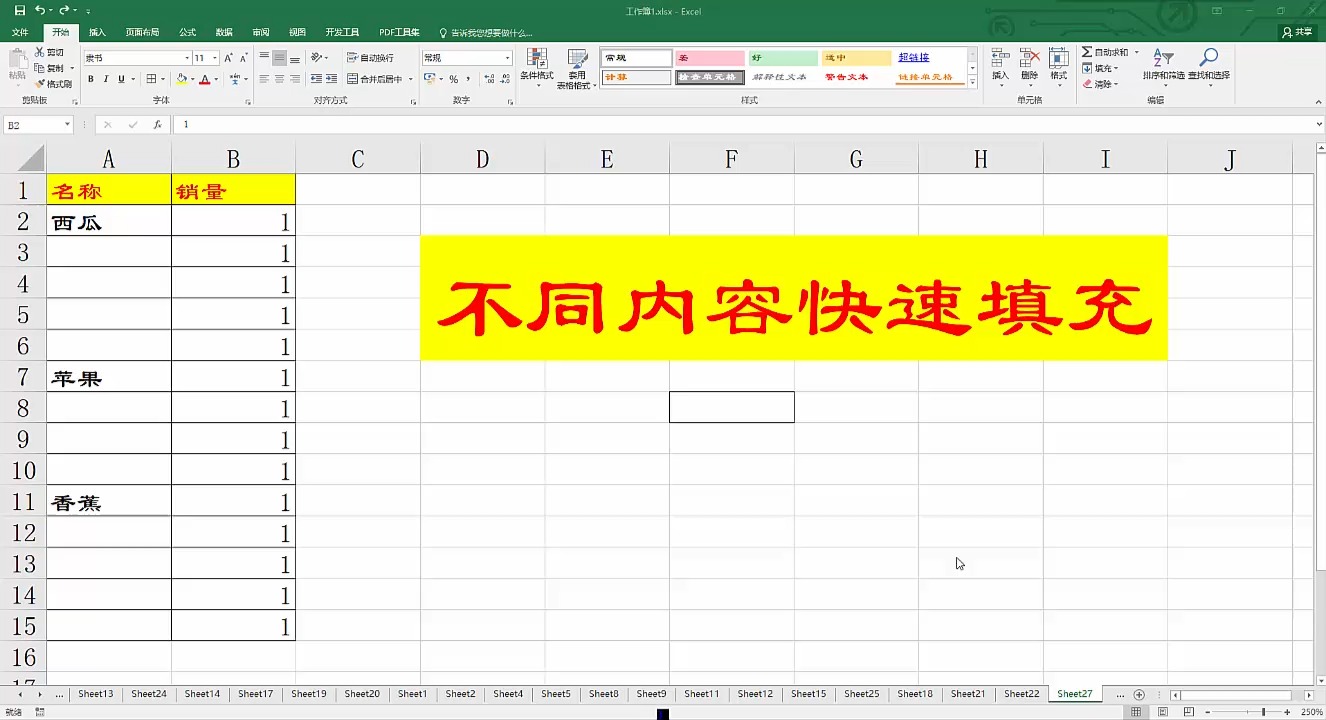Select cell containing 苹果

click(x=109, y=377)
